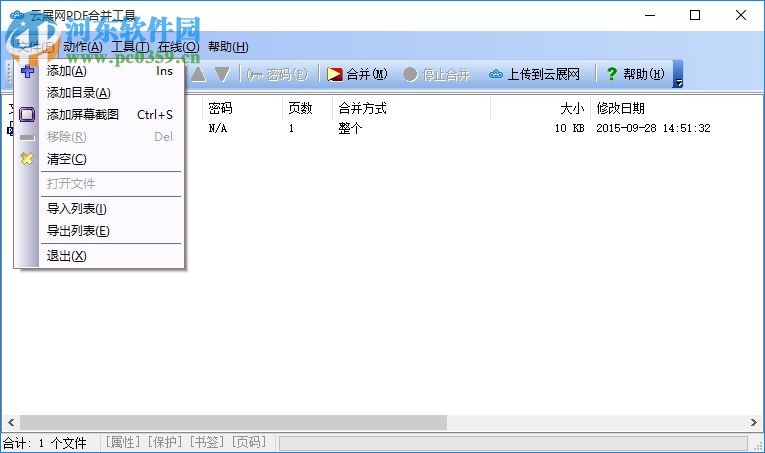Click the 10 KB size cell

click(569, 128)
